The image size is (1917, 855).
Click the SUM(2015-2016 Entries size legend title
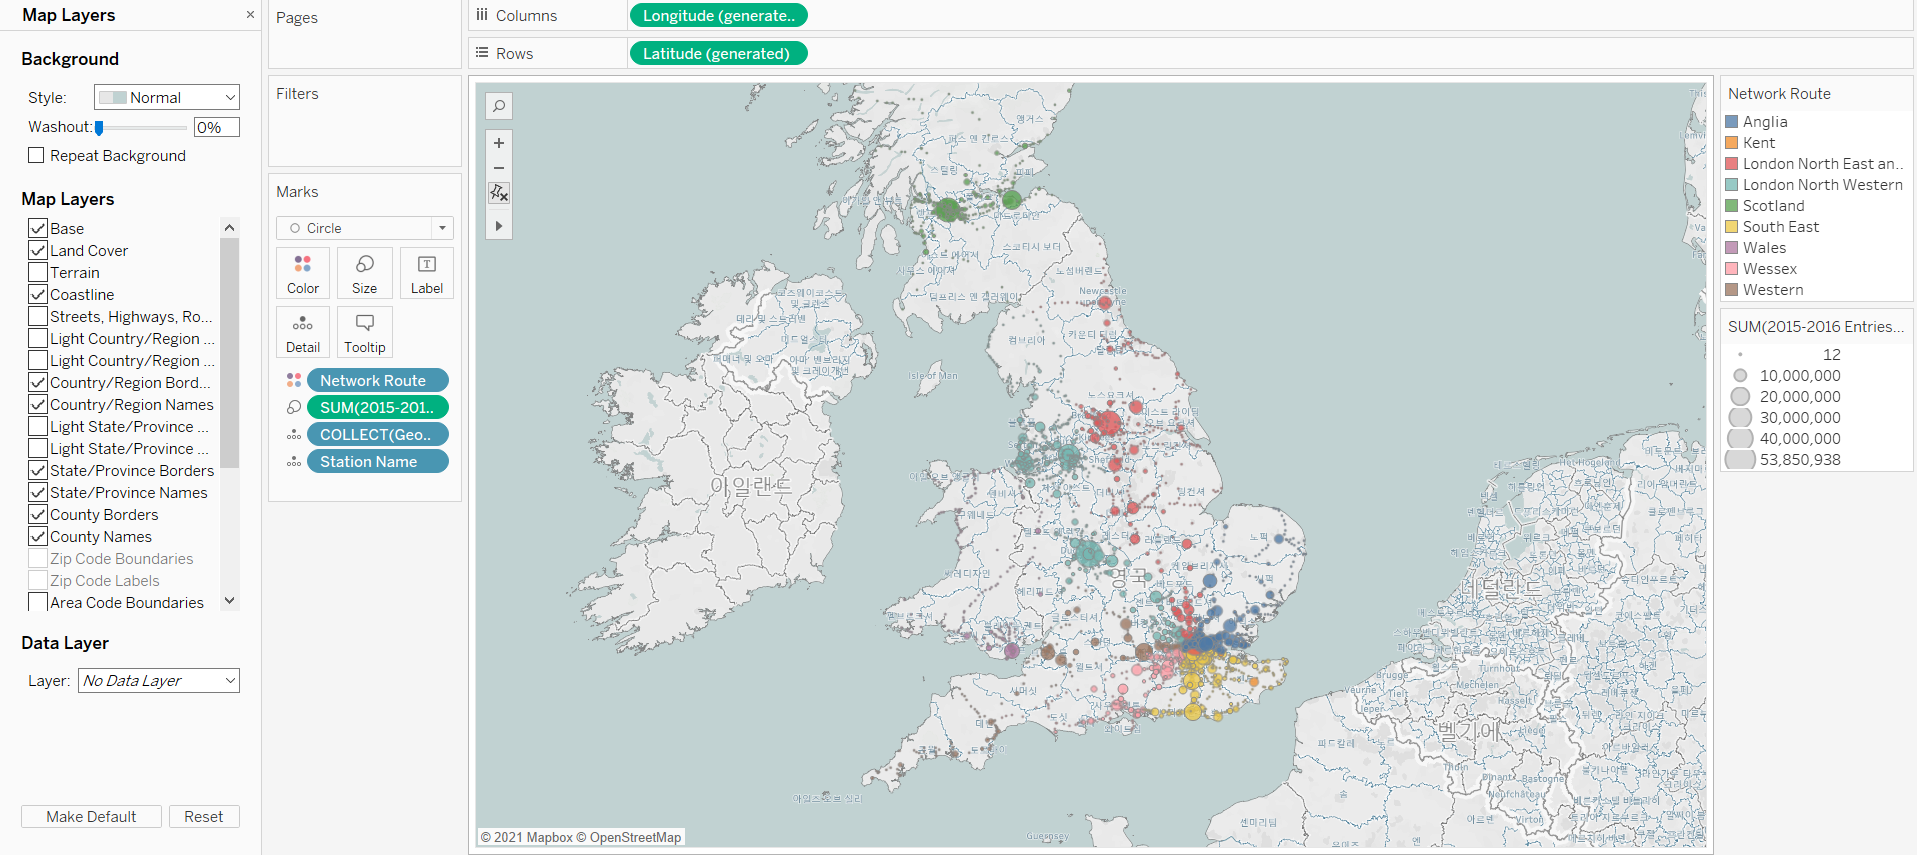coord(1816,326)
